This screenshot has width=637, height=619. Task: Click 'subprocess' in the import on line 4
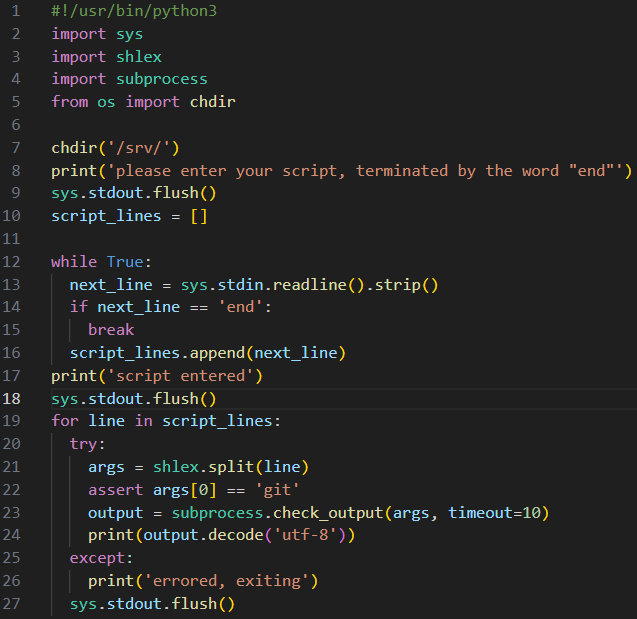click(x=162, y=79)
